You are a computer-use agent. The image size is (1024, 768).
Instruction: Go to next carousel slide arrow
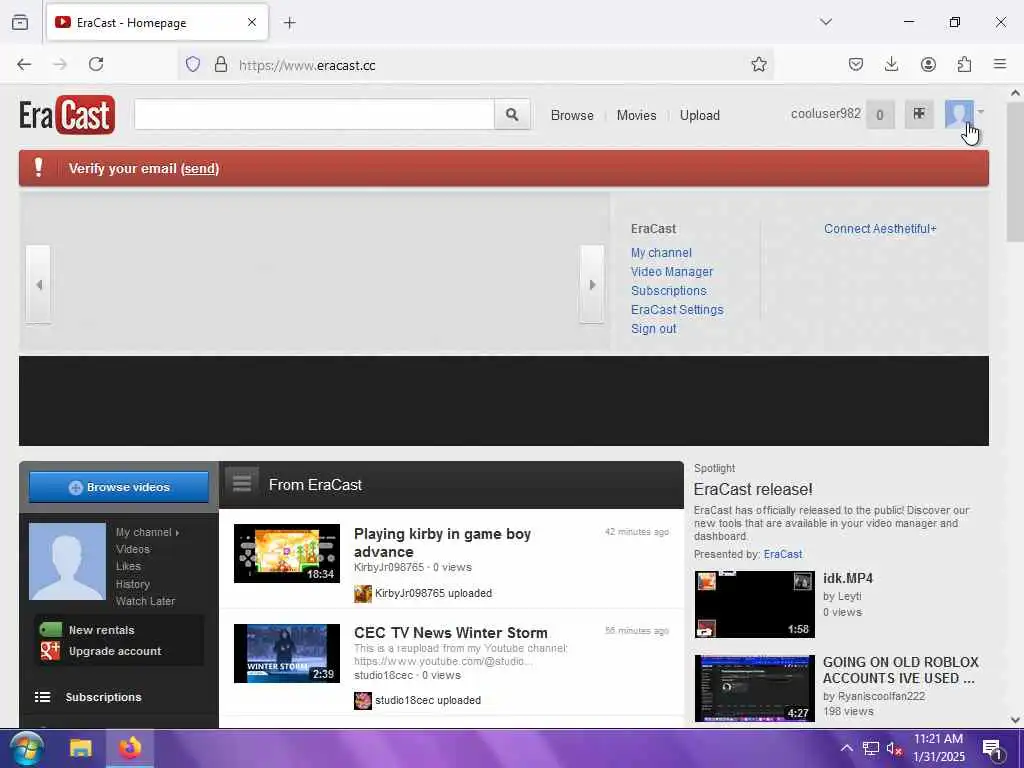(592, 285)
